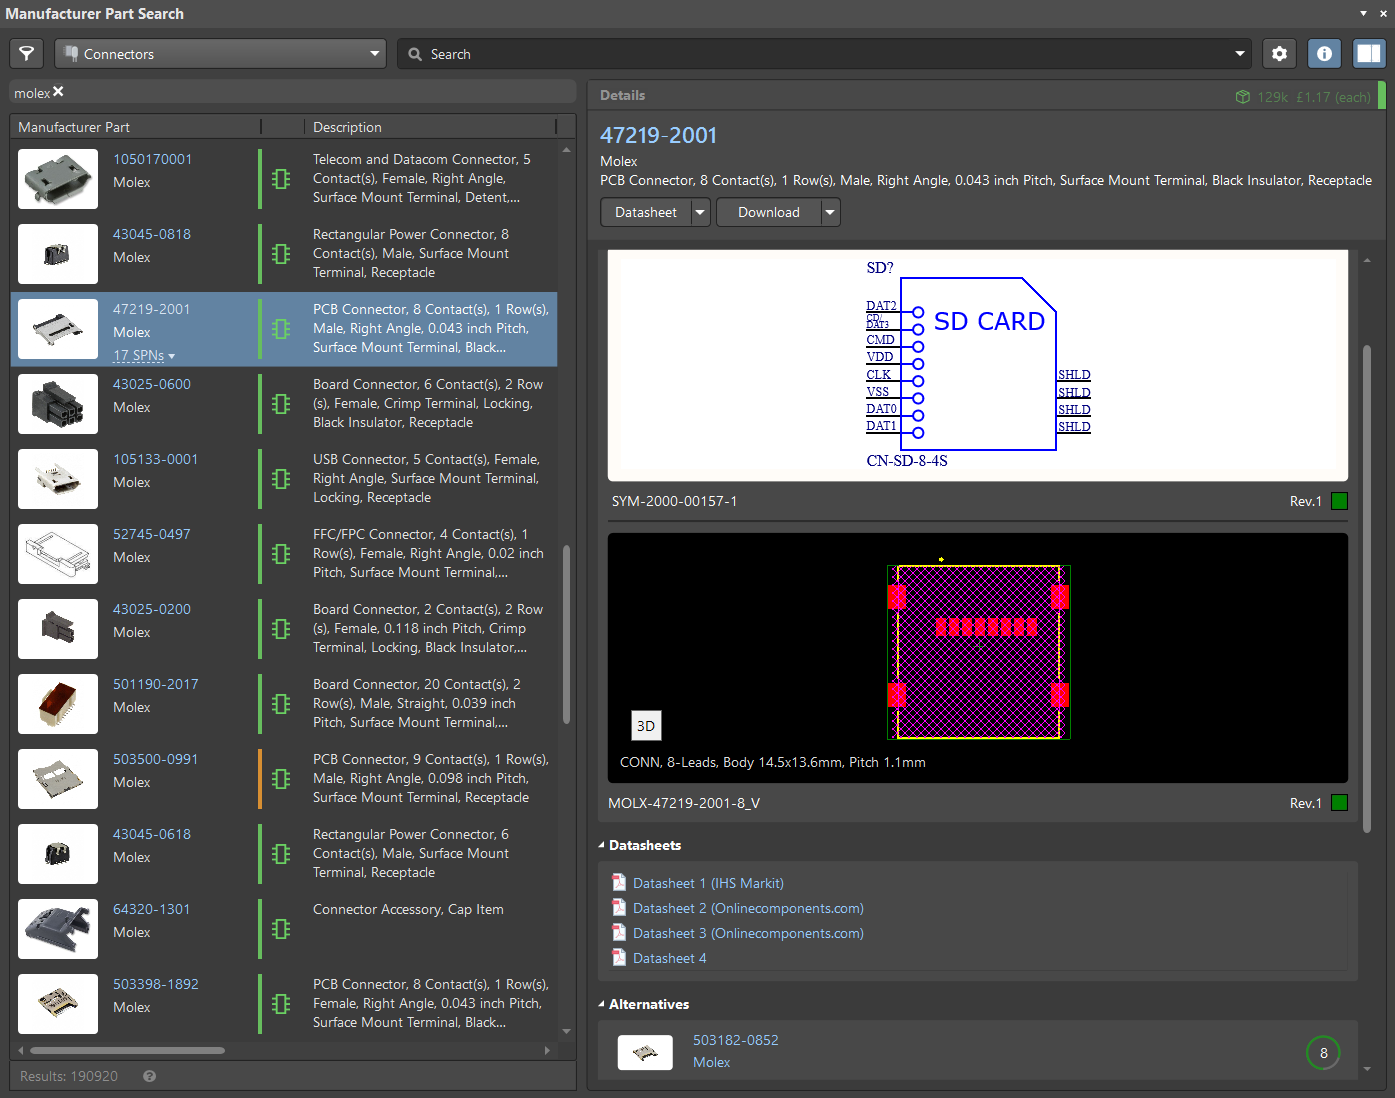Open the Connectors category dropdown
1395x1098 pixels.
point(220,54)
